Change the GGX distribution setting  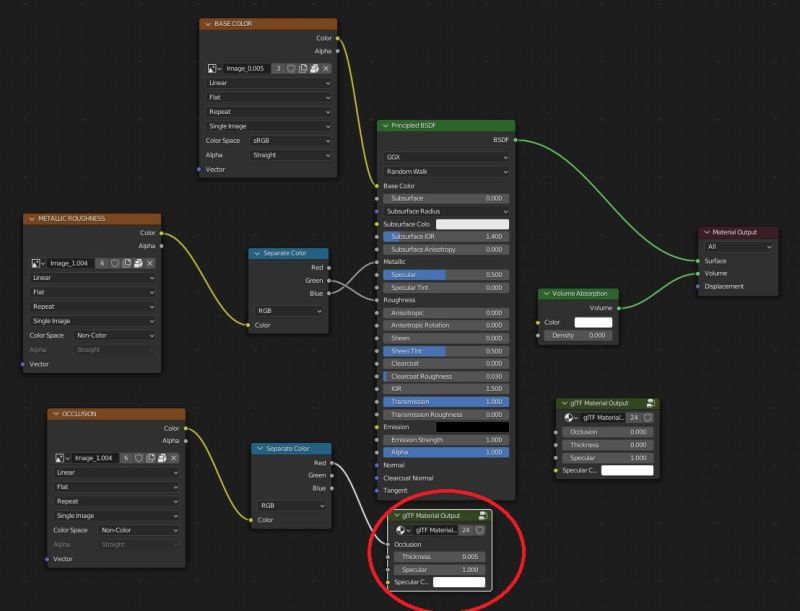[x=447, y=157]
